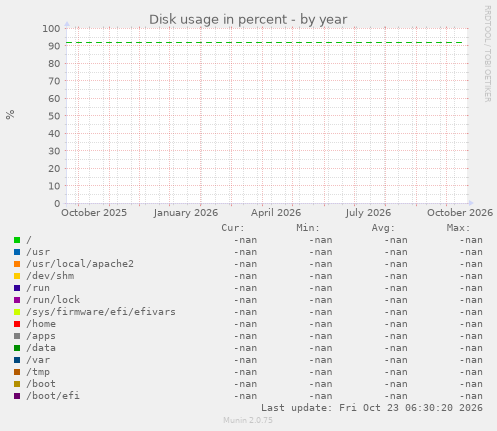Click the purple swatch for /run/lock

click(x=17, y=300)
